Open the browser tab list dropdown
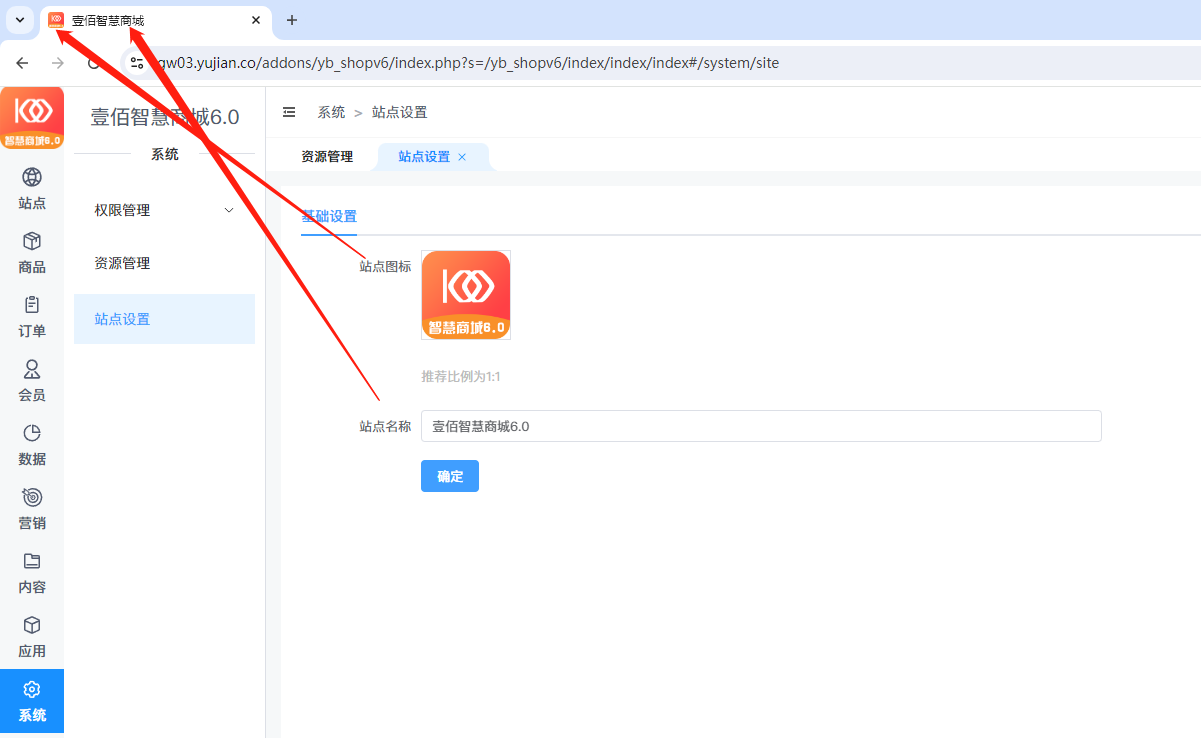This screenshot has height=738, width=1201. (x=19, y=20)
